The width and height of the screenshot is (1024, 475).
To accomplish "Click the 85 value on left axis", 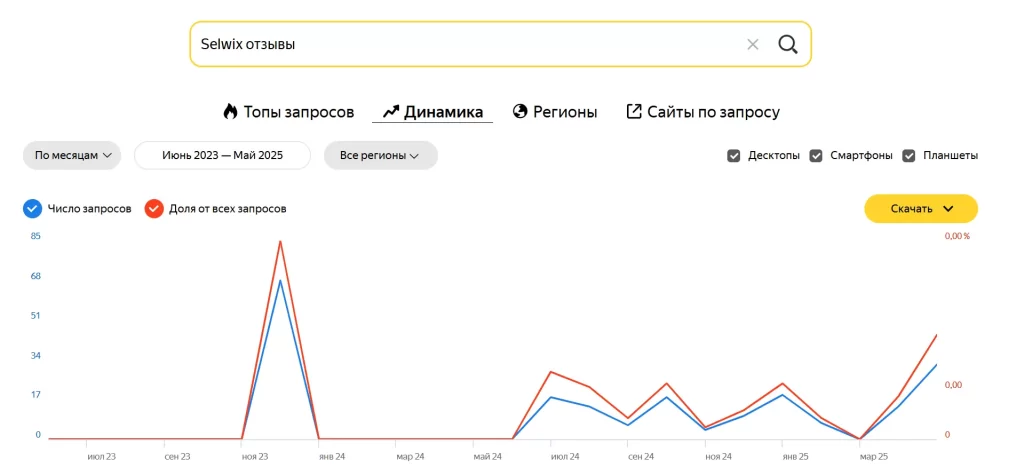I will [x=35, y=236].
